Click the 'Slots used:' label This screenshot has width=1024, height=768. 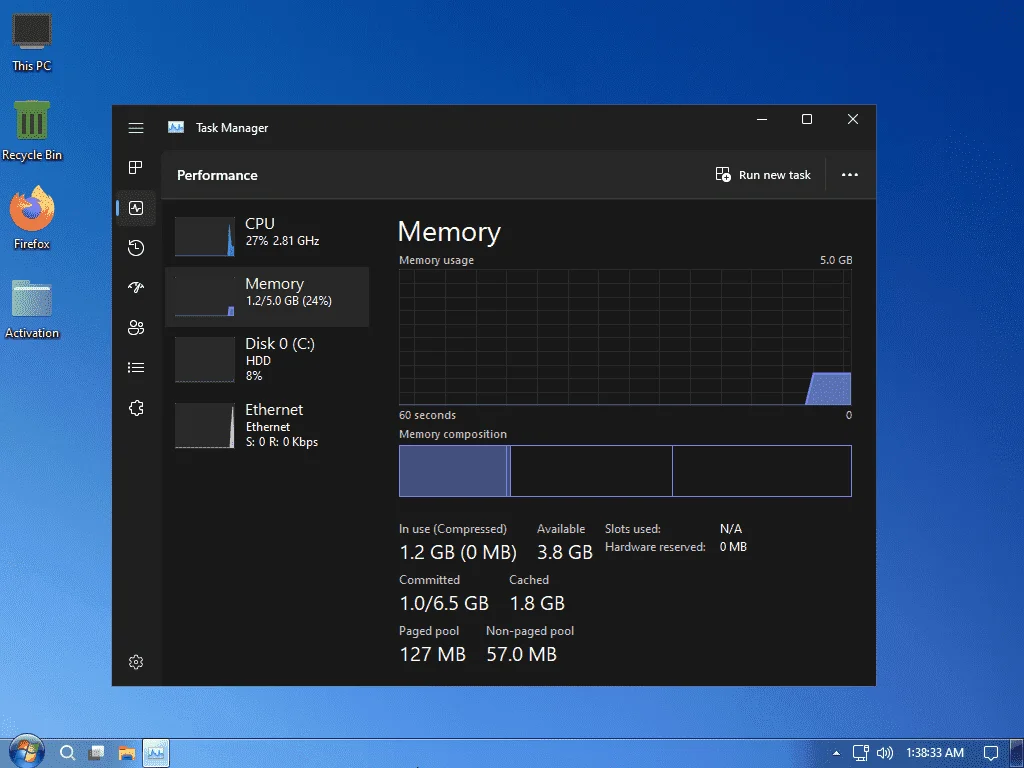point(632,529)
